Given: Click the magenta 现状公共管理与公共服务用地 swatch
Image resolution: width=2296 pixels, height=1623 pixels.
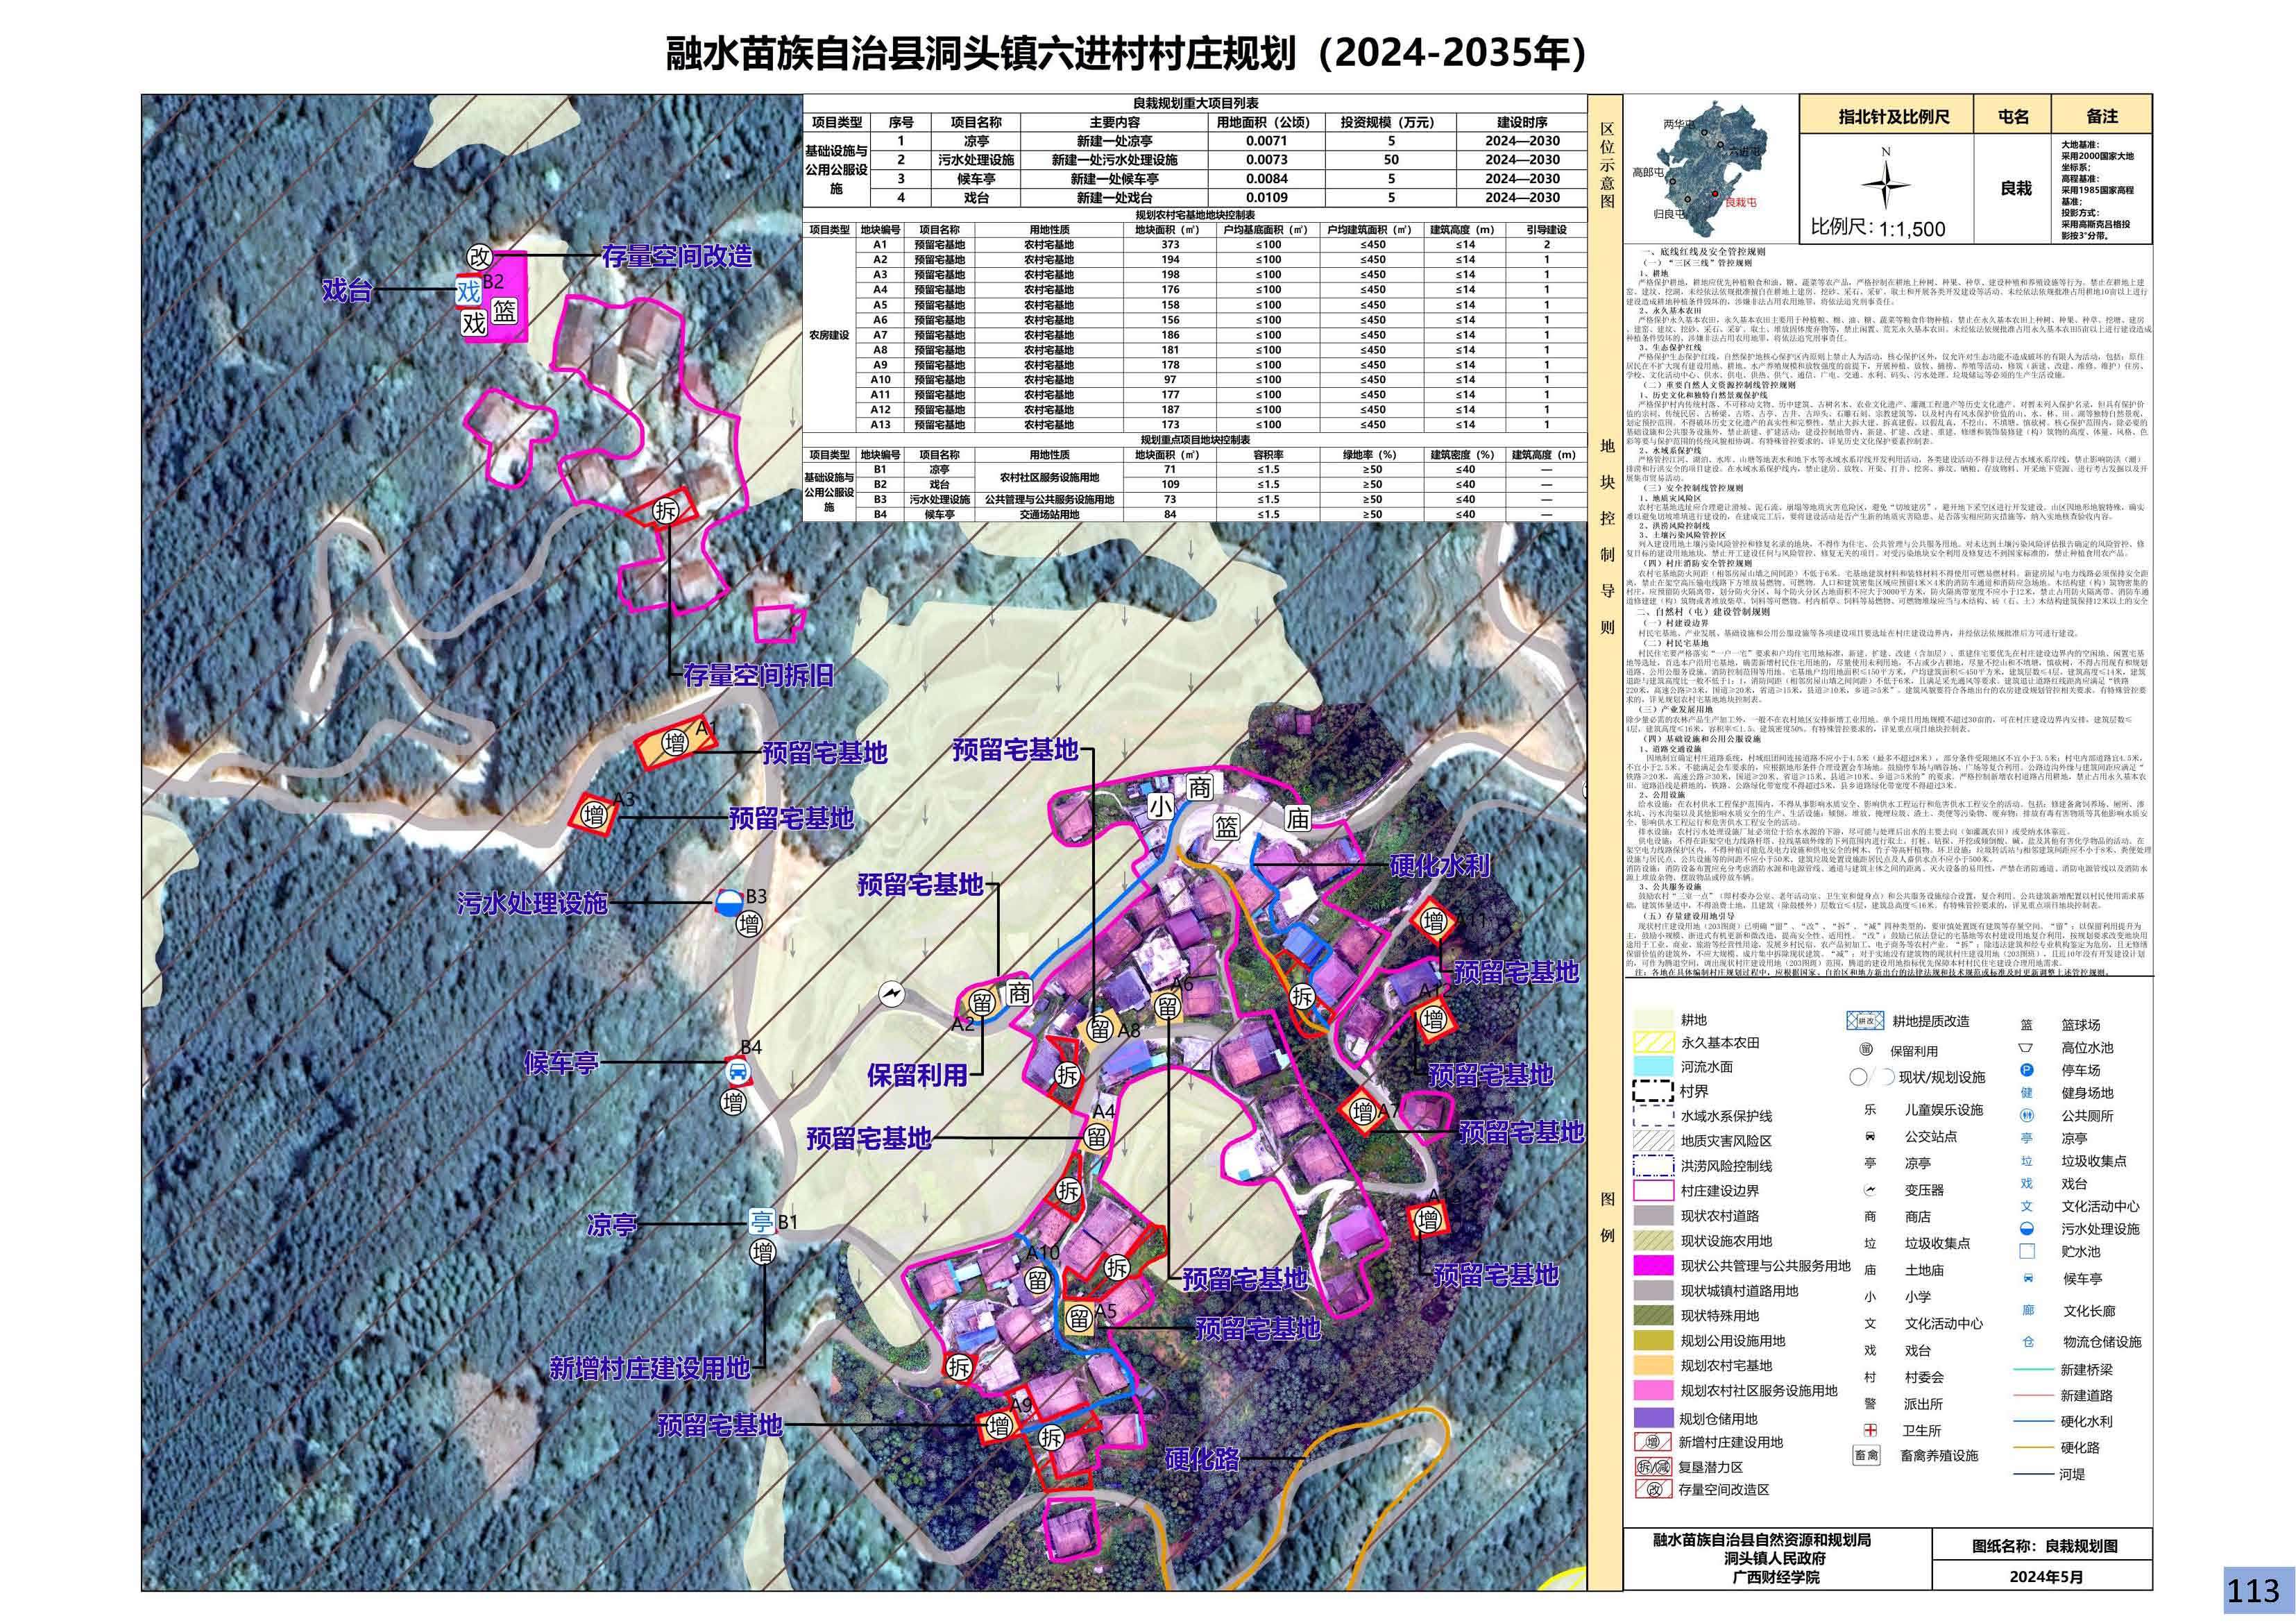Looking at the screenshot, I should coord(1653,1266).
